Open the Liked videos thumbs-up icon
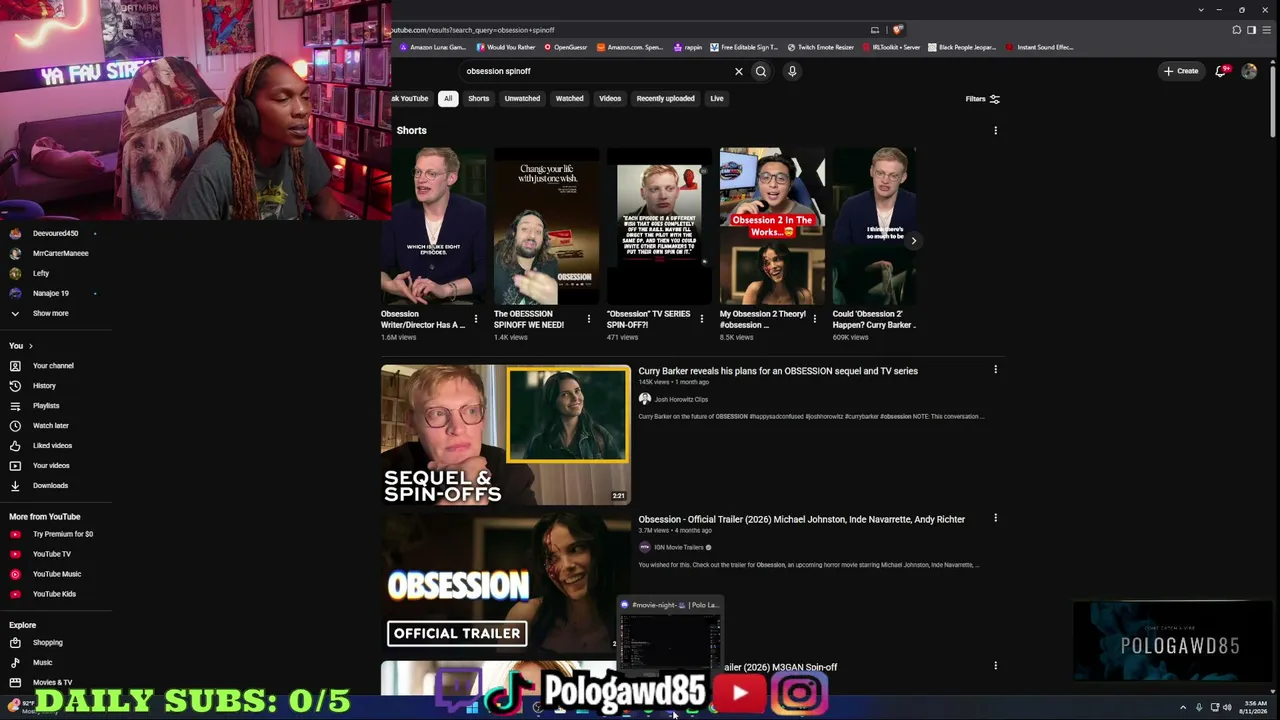This screenshot has width=1280, height=720. coord(15,446)
